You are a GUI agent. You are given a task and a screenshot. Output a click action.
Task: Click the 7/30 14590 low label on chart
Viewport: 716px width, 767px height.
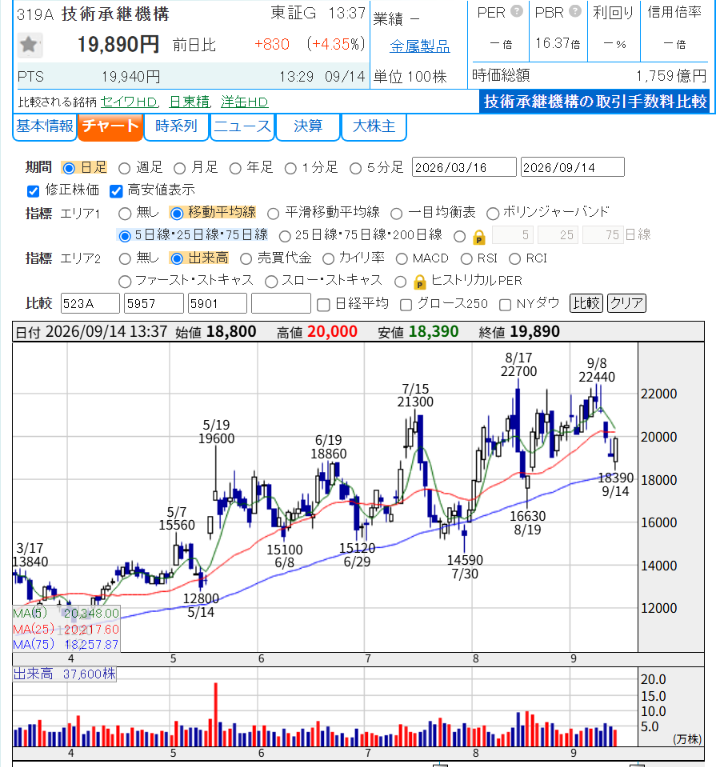tap(465, 567)
